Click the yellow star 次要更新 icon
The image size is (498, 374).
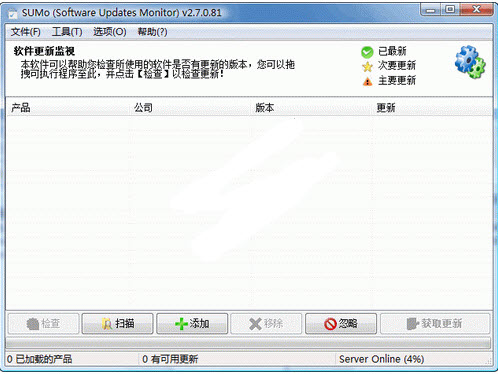367,67
